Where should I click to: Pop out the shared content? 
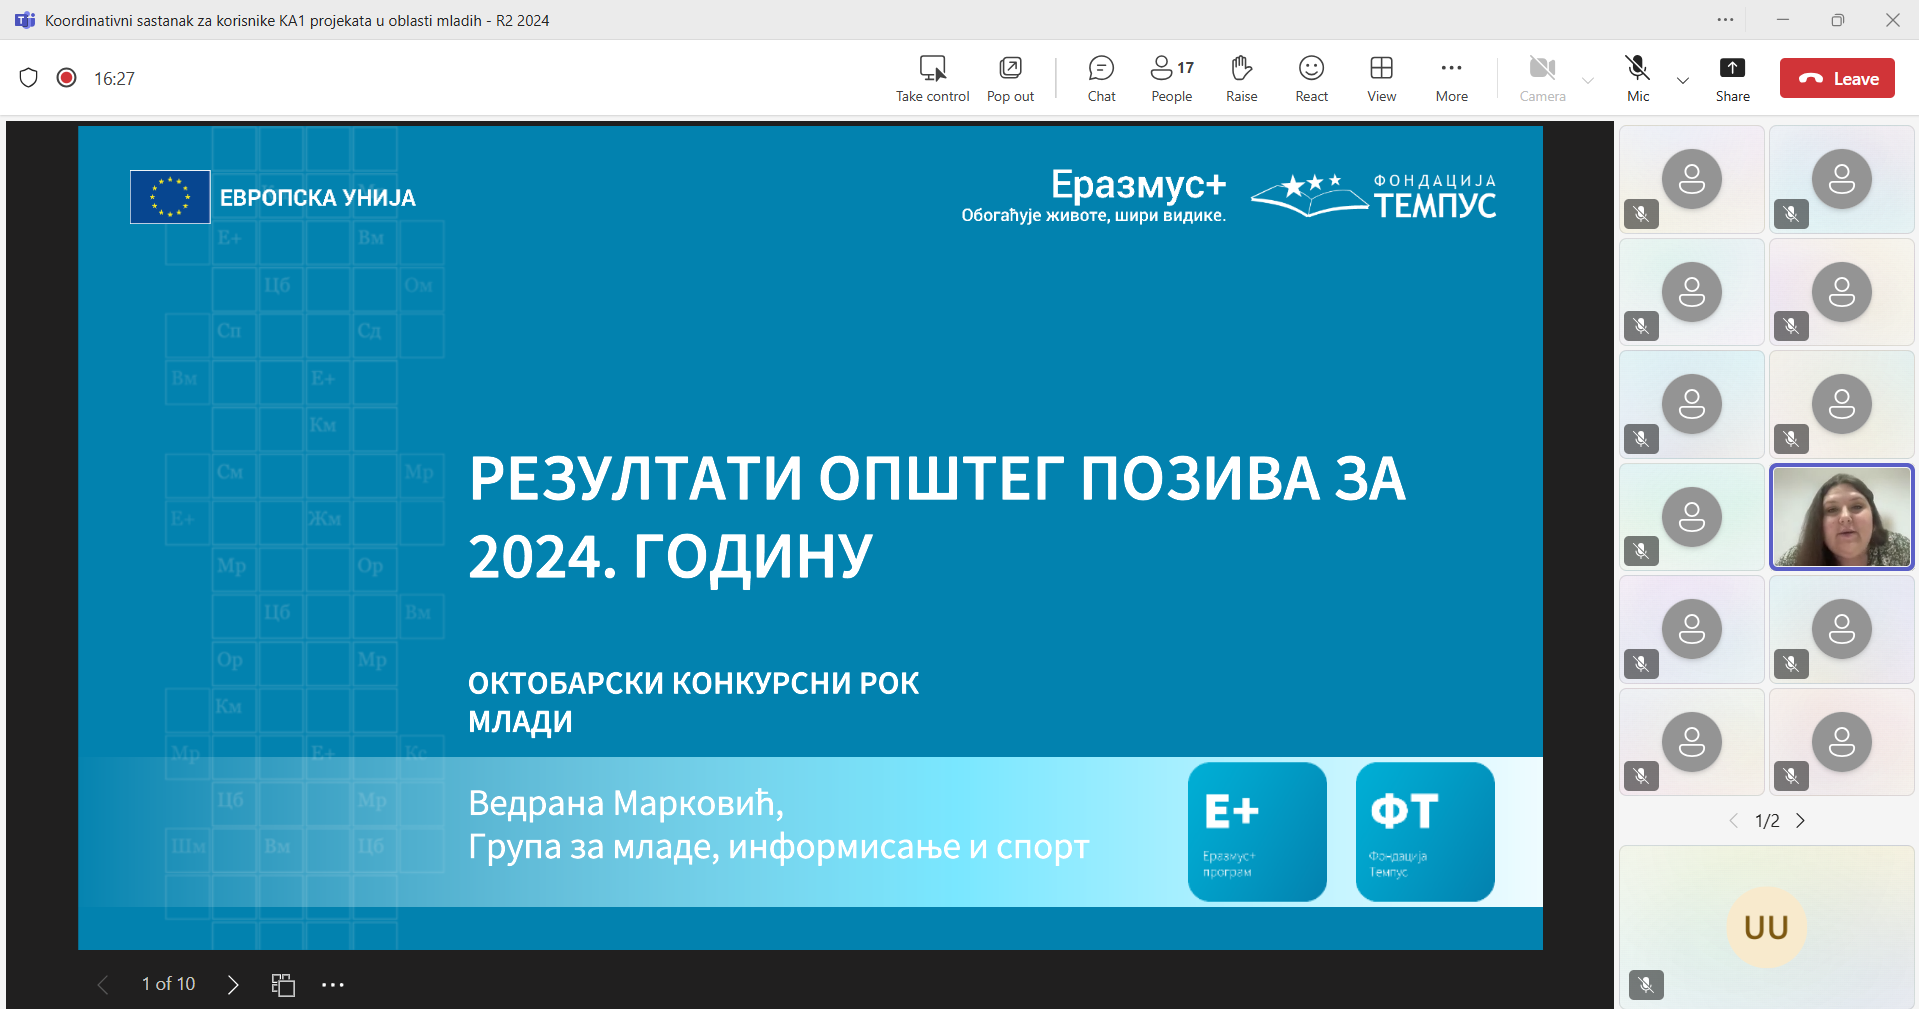(x=1009, y=77)
